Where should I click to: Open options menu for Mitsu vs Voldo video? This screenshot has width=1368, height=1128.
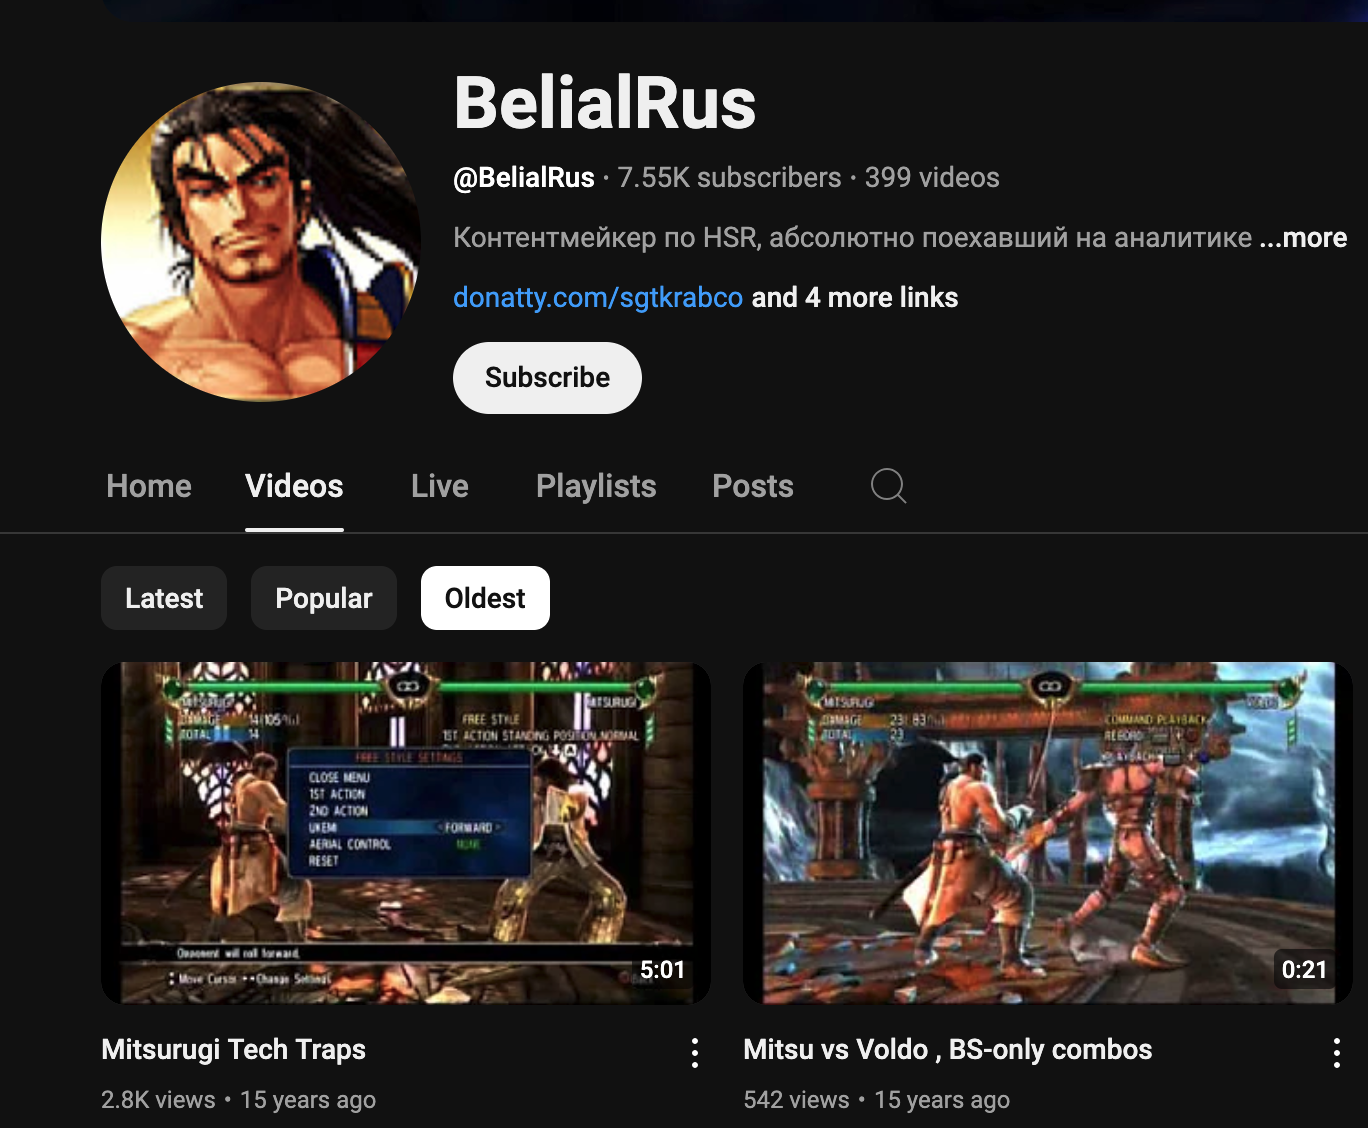[x=1337, y=1053]
